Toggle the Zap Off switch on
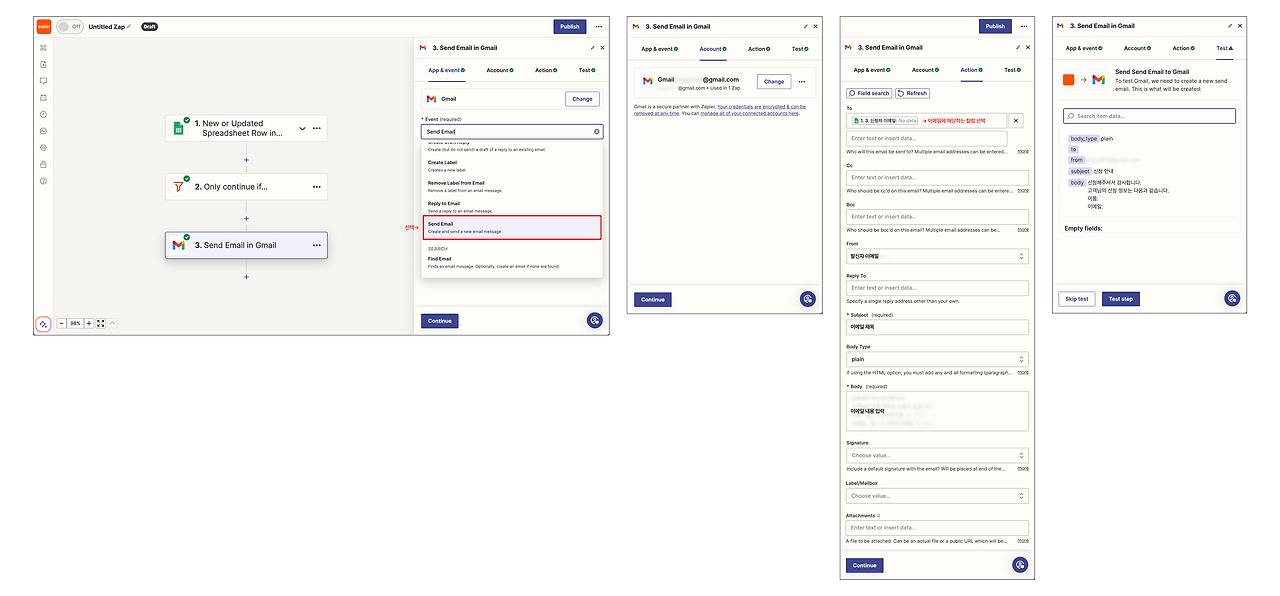This screenshot has width=1280, height=596. [x=69, y=27]
